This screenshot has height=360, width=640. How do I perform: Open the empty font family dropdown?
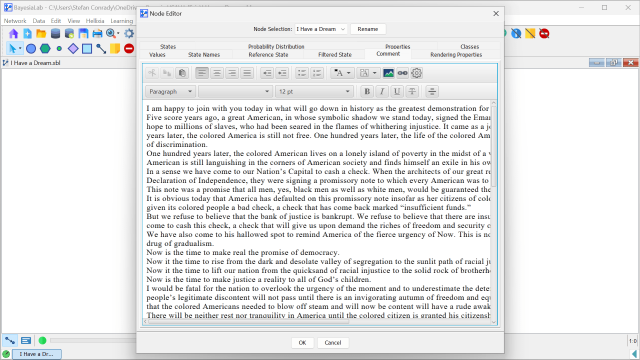235,91
